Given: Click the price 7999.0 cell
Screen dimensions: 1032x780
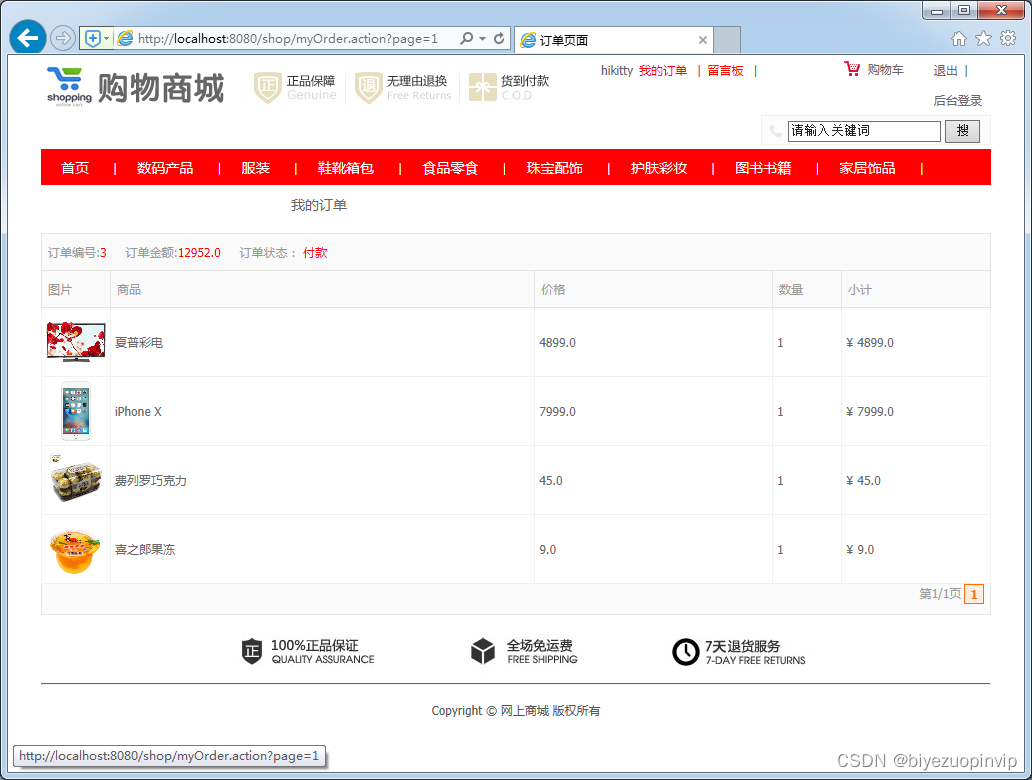Looking at the screenshot, I should (557, 411).
